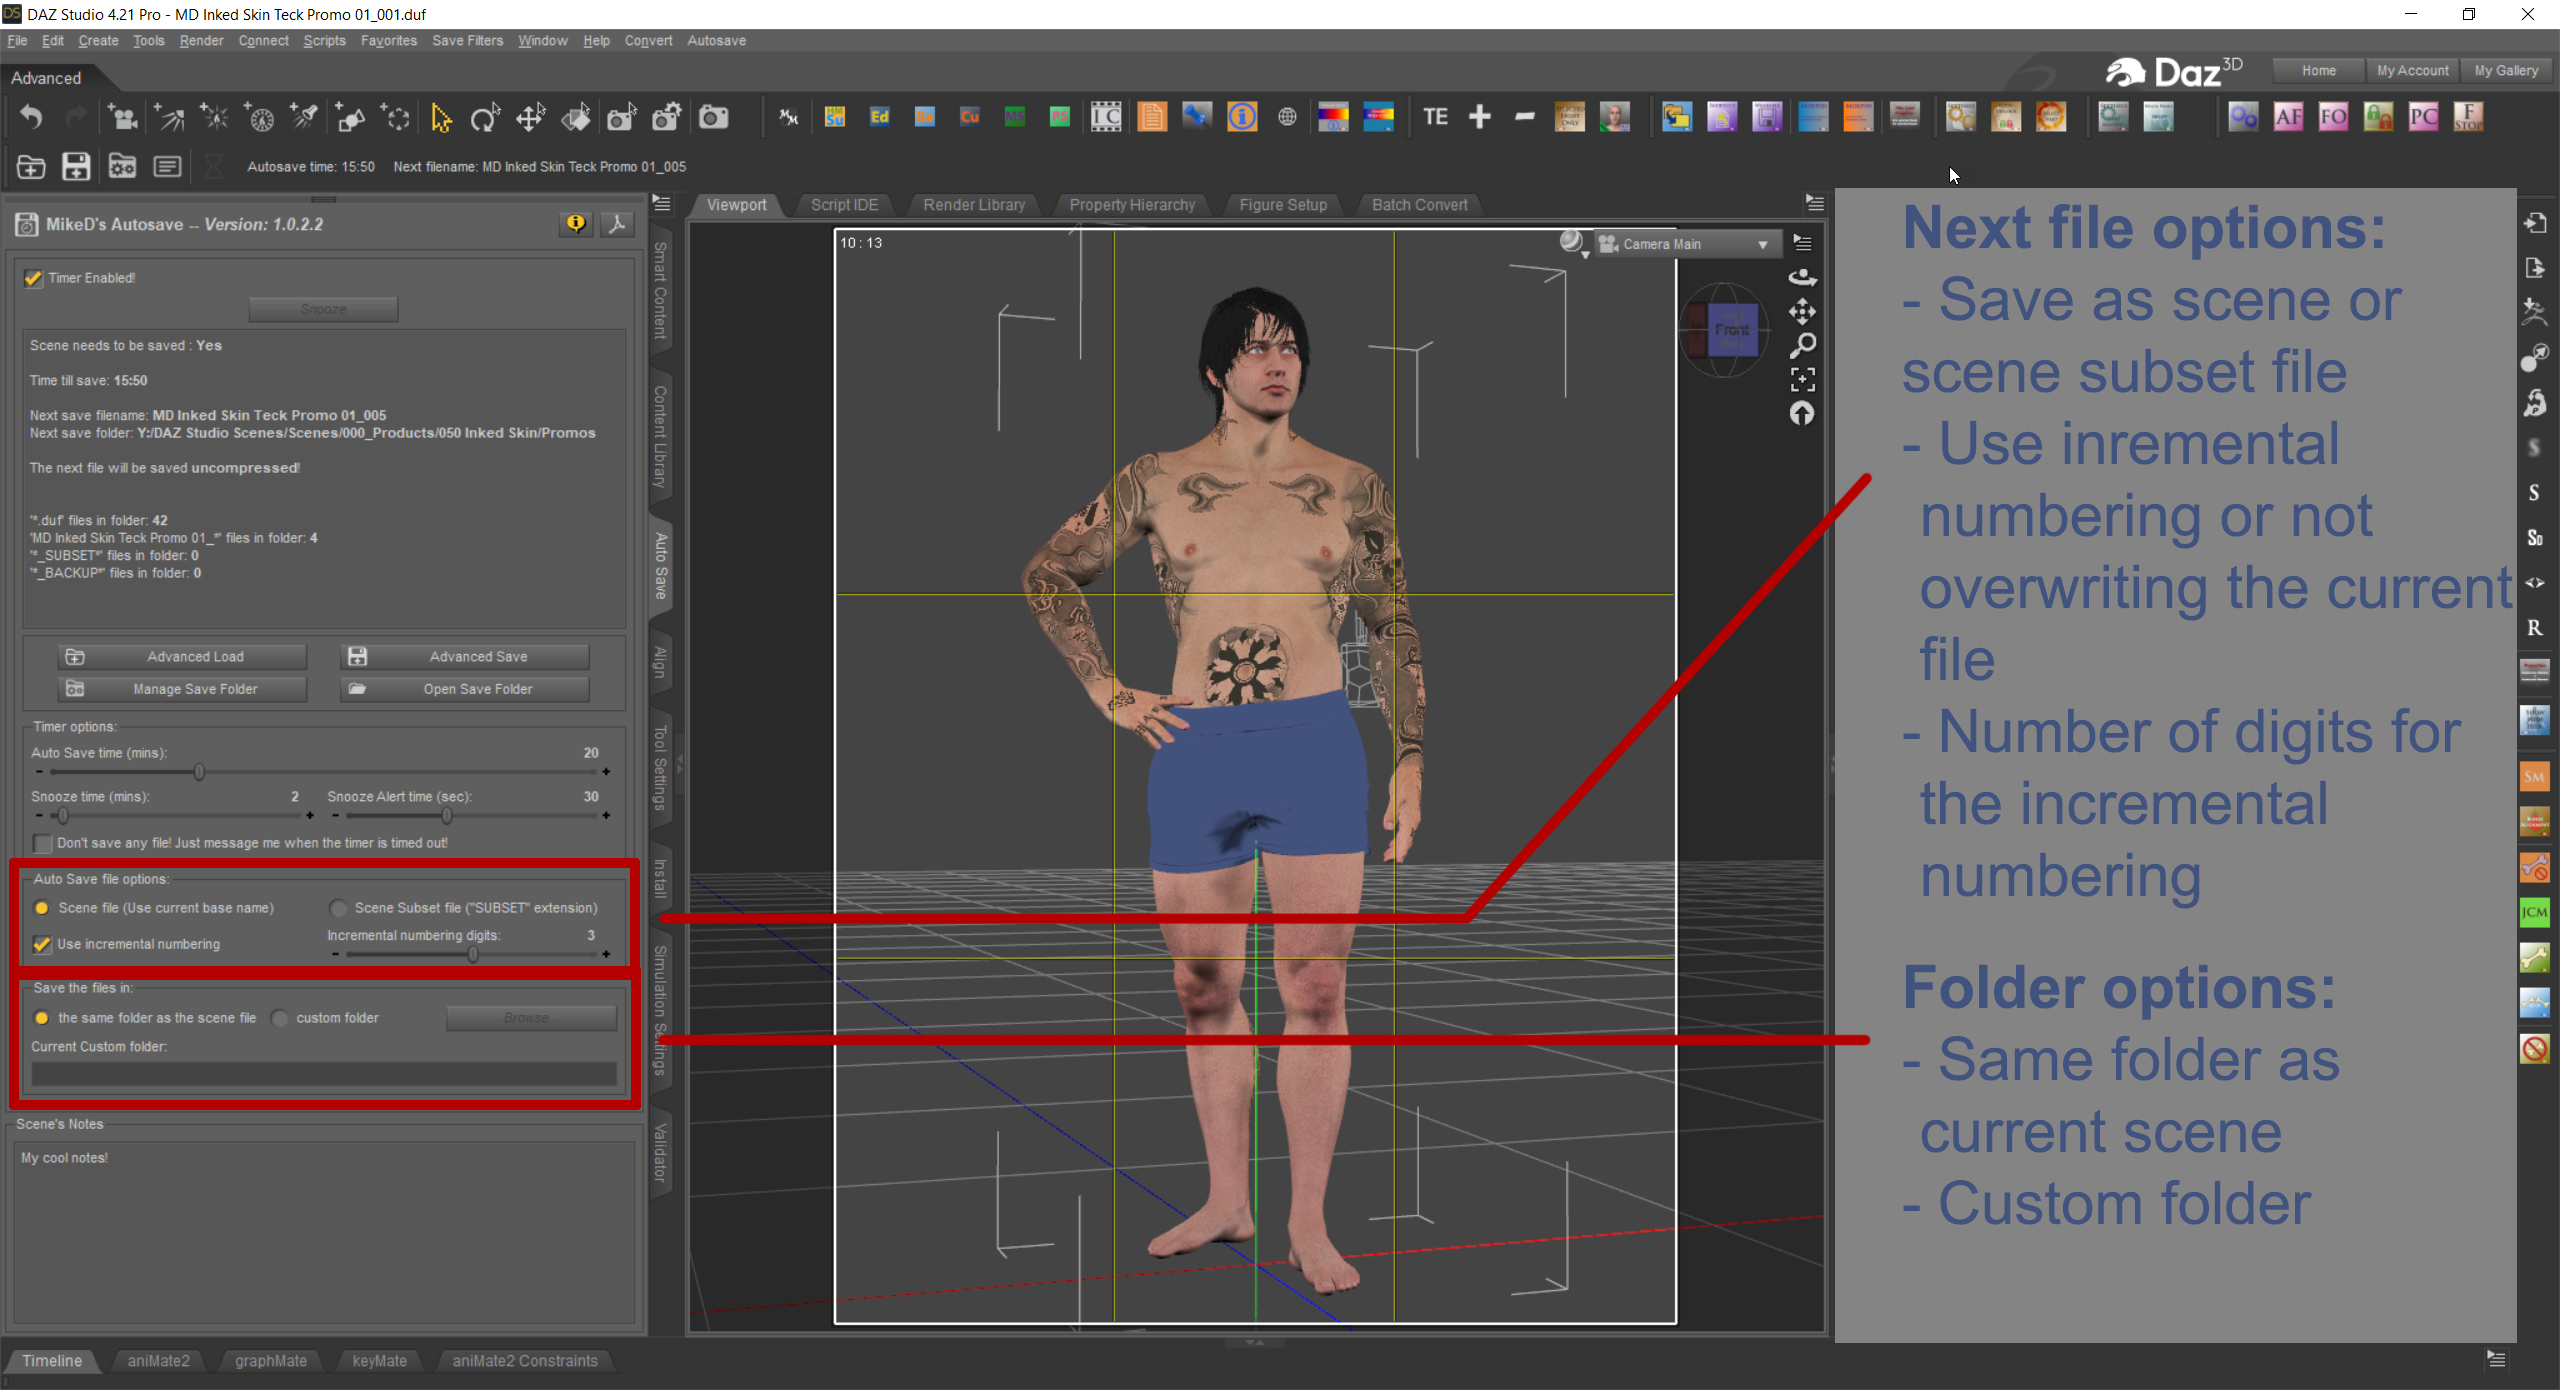Click the Advanced Load button
The width and height of the screenshot is (2560, 1390).
pos(182,657)
